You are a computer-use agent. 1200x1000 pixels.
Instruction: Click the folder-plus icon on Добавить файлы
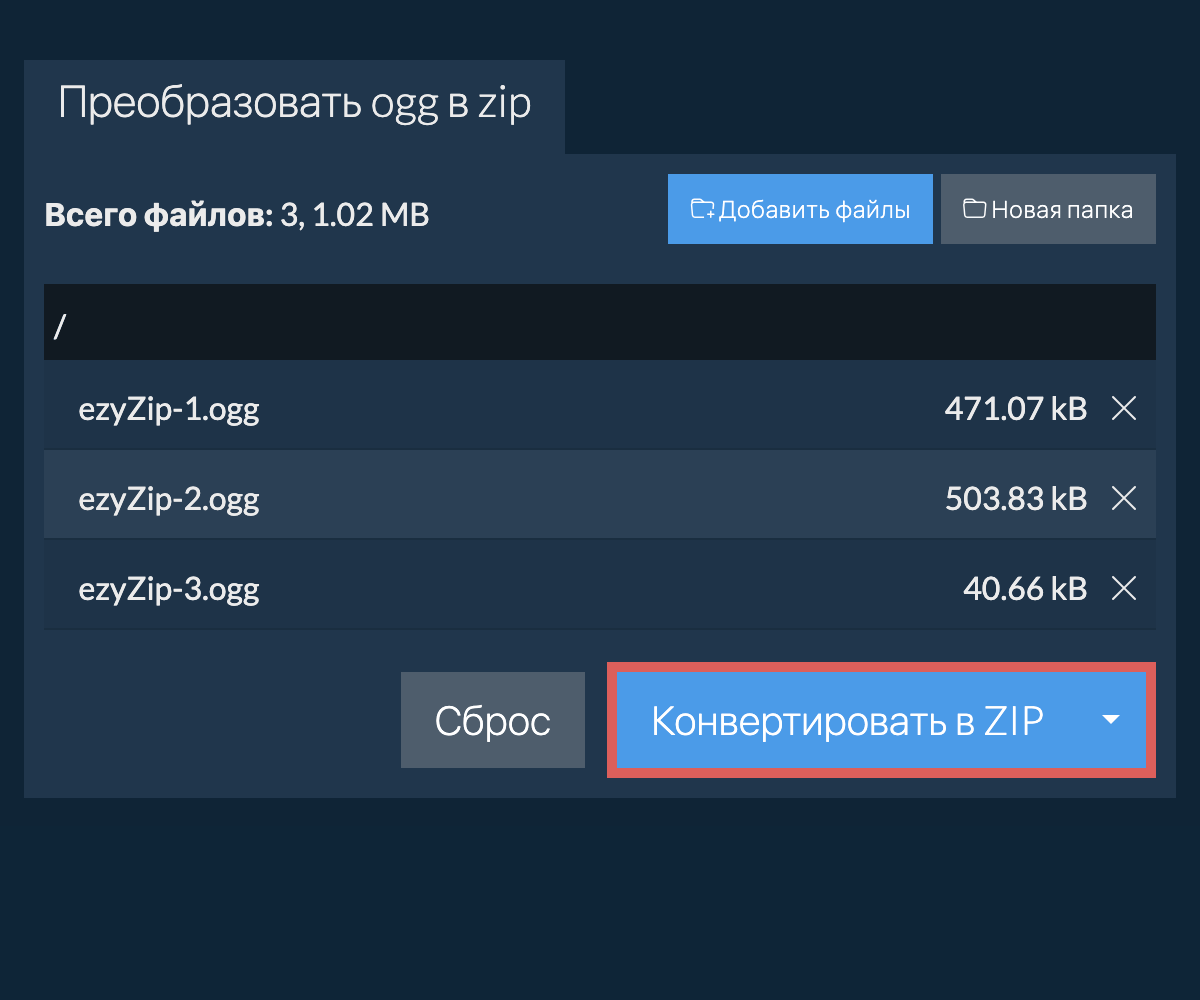click(x=703, y=210)
